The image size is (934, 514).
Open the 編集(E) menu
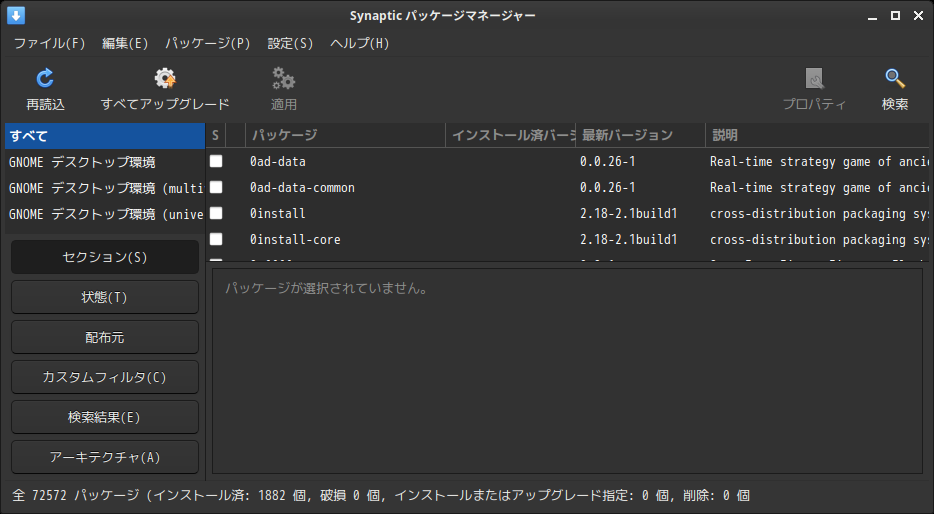click(125, 43)
